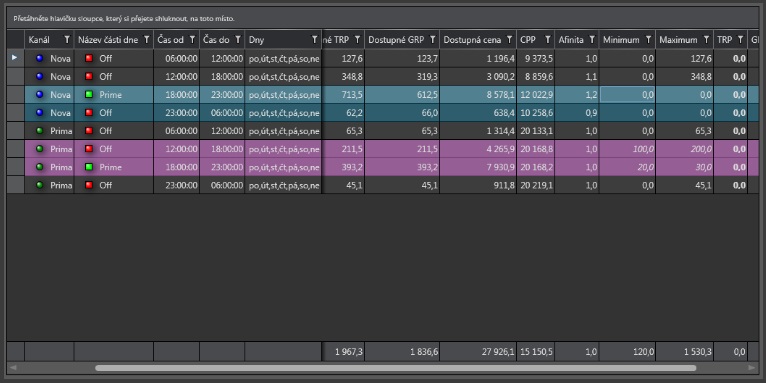Select the CPP cell 12 022,9
Screen dimensions: 766x383
535,95
